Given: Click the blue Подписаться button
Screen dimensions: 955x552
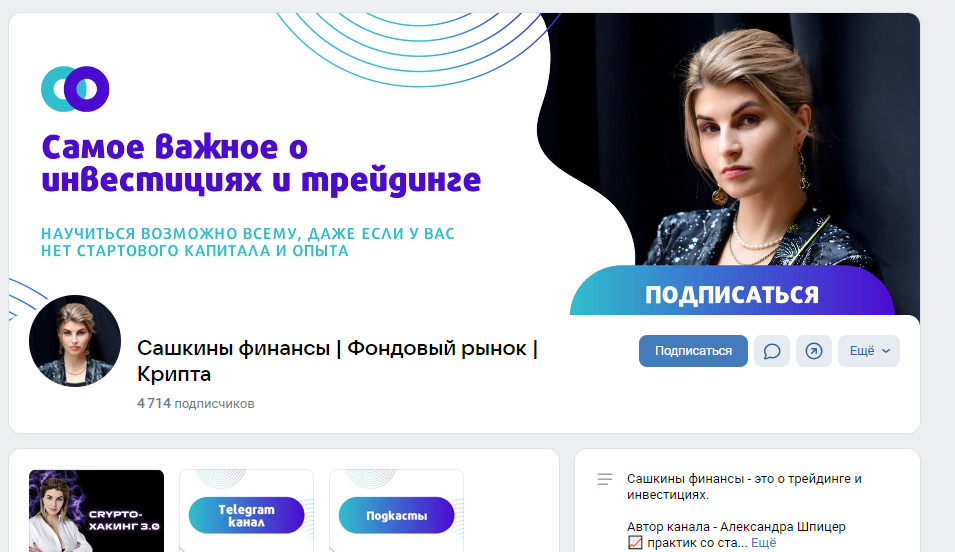Looking at the screenshot, I should [x=693, y=351].
